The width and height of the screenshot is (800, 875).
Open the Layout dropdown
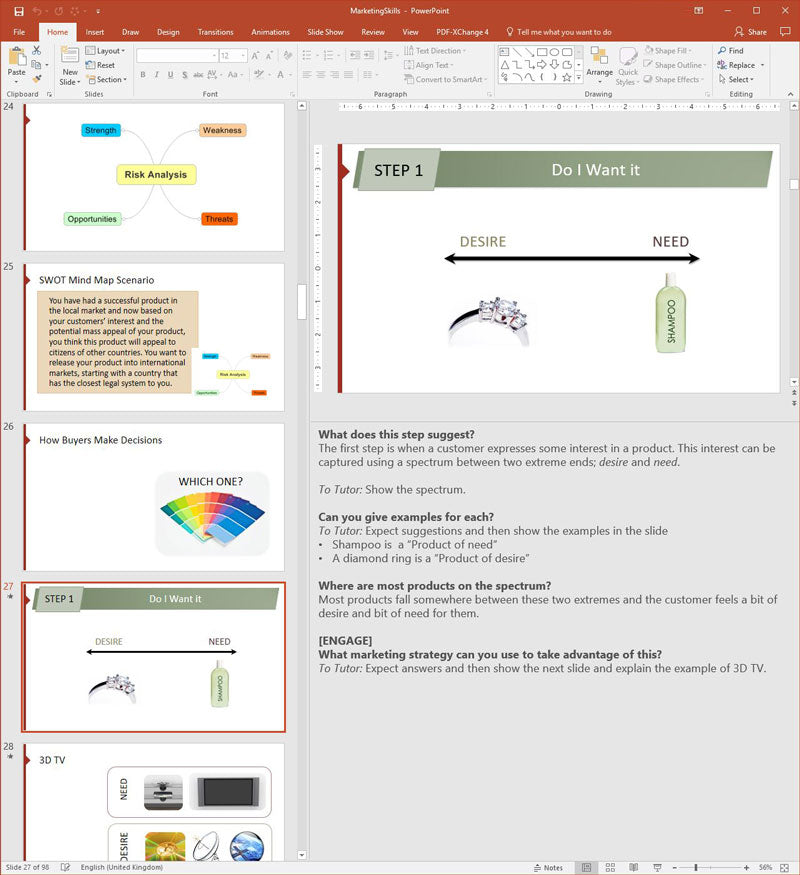point(105,50)
